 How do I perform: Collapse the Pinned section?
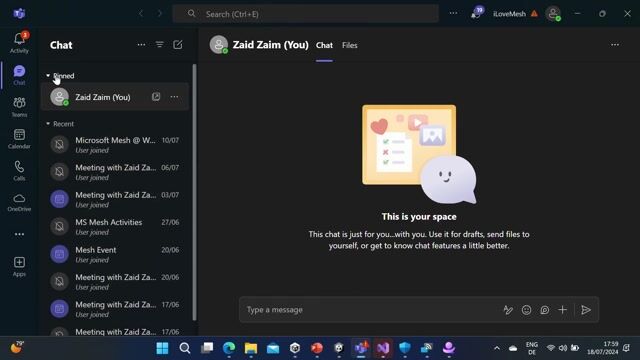coord(60,76)
